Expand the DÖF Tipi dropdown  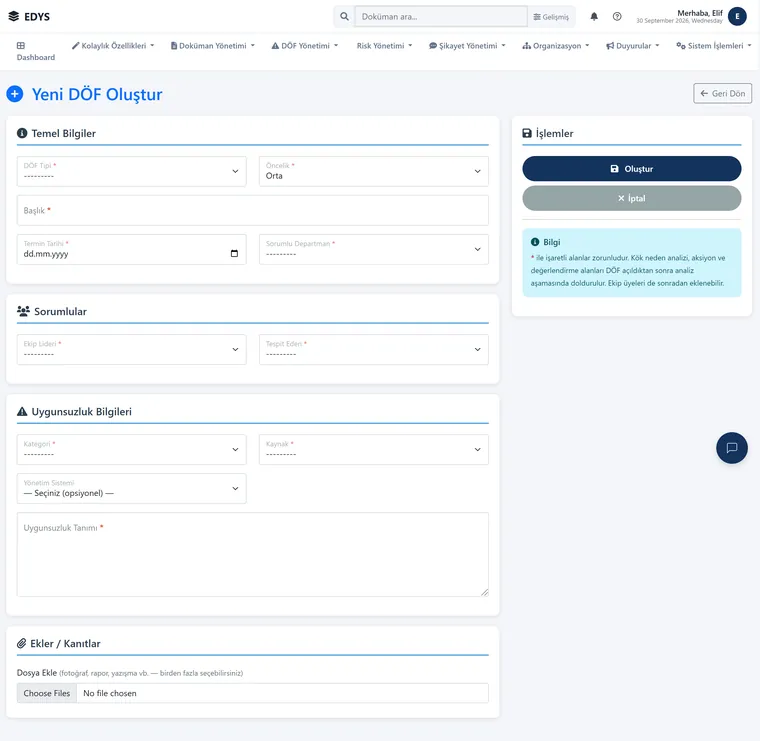pos(131,171)
